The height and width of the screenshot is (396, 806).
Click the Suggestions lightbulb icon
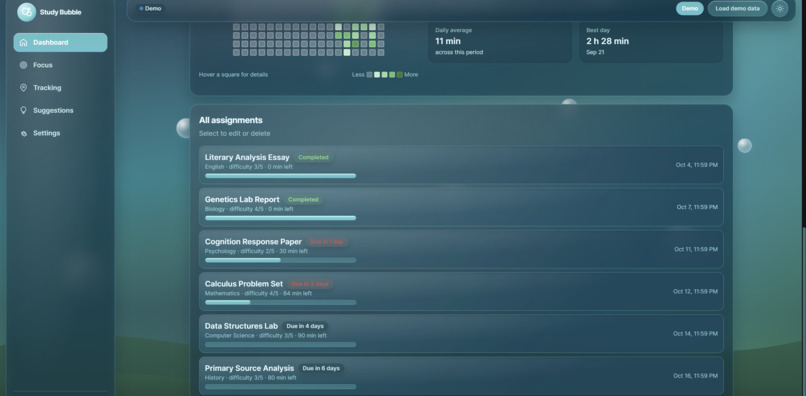[23, 111]
